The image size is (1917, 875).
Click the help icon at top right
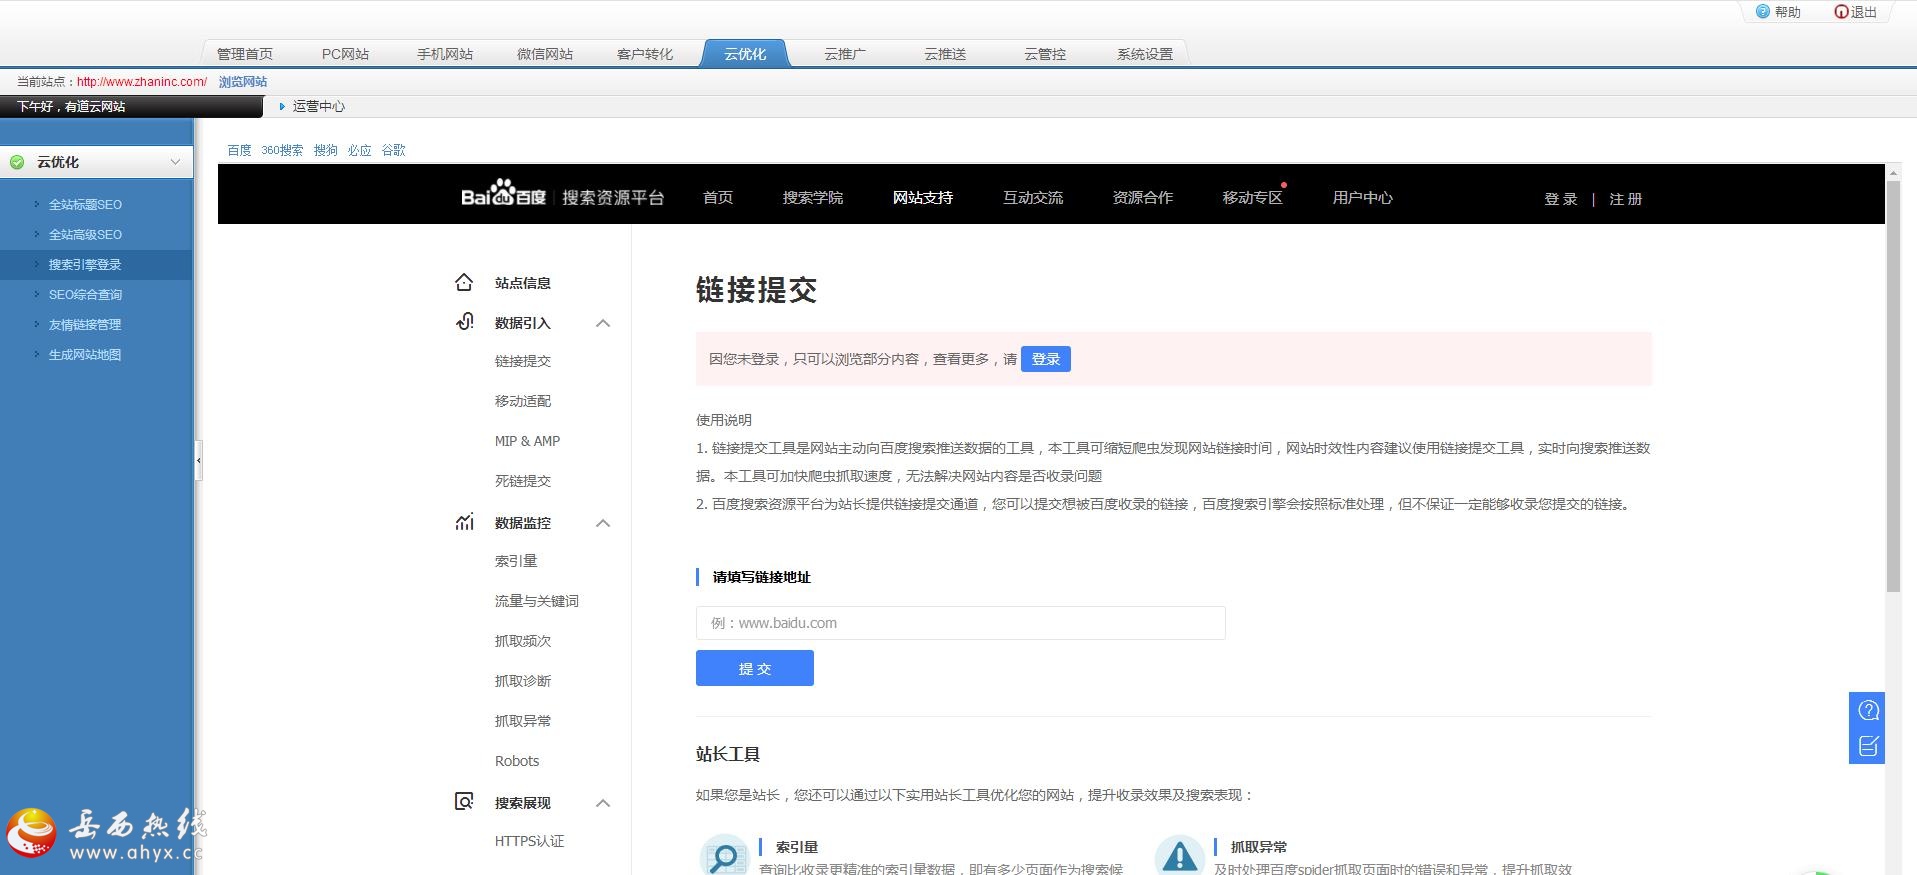[1763, 12]
